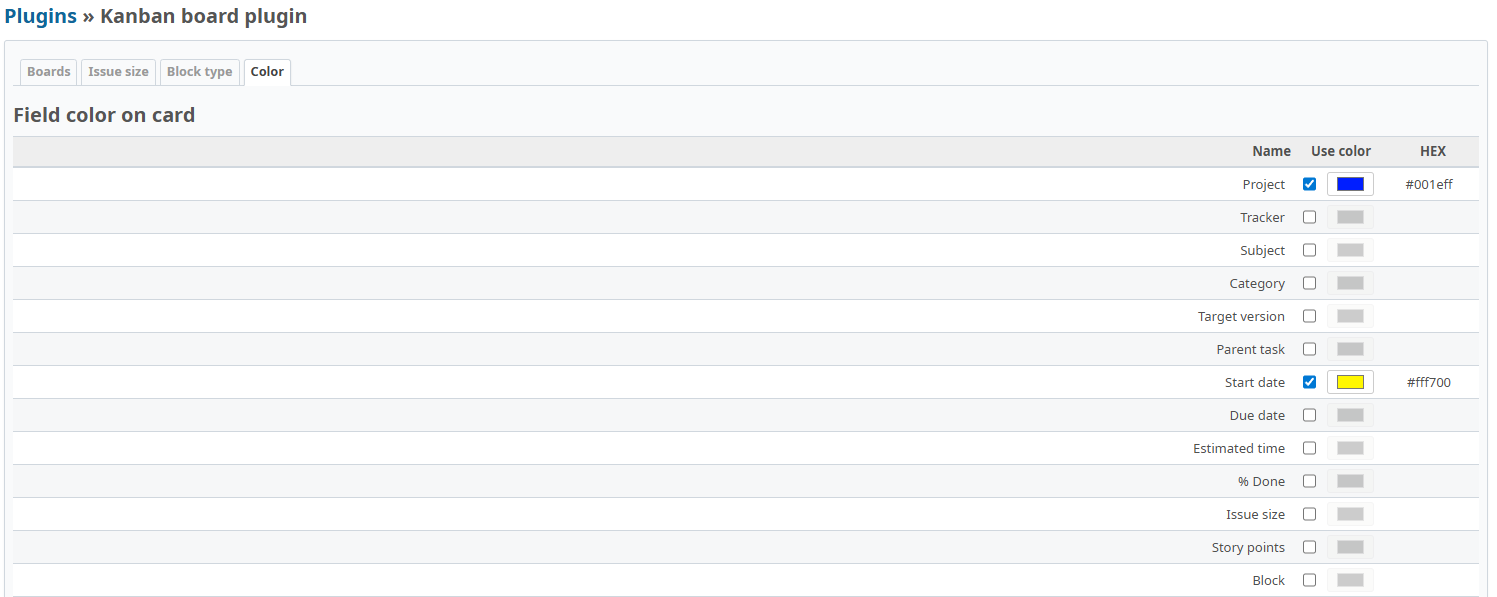Open the yellow Start date color picker

[1350, 382]
